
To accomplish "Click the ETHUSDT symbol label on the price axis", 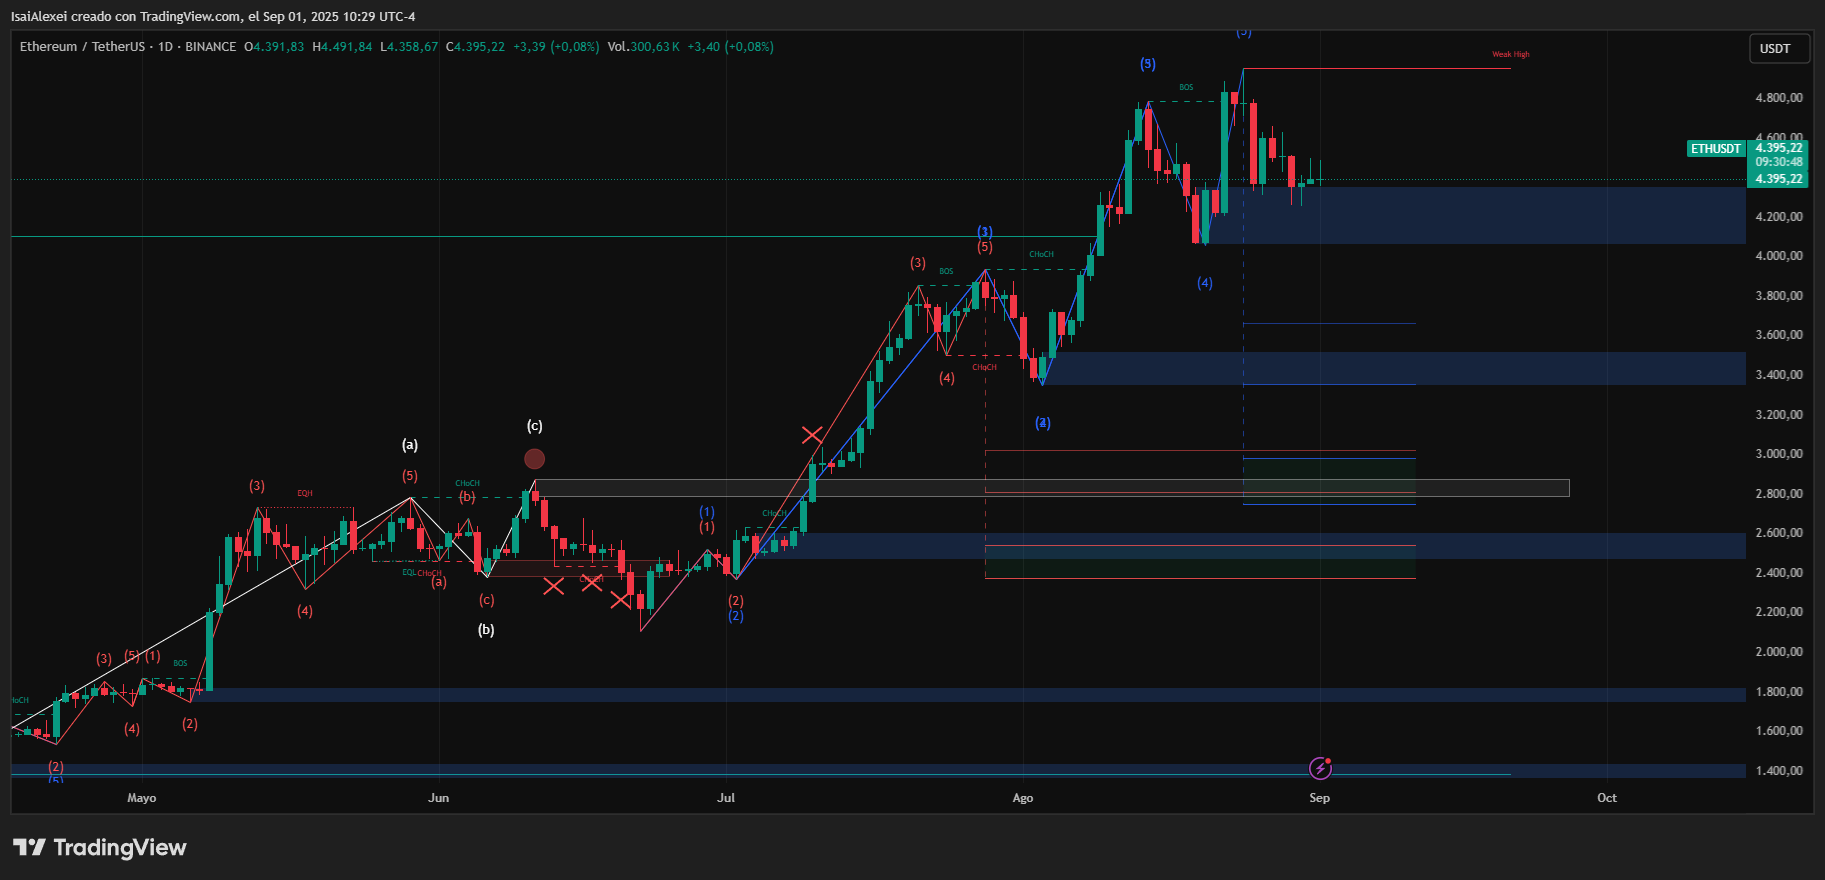I will point(1715,149).
